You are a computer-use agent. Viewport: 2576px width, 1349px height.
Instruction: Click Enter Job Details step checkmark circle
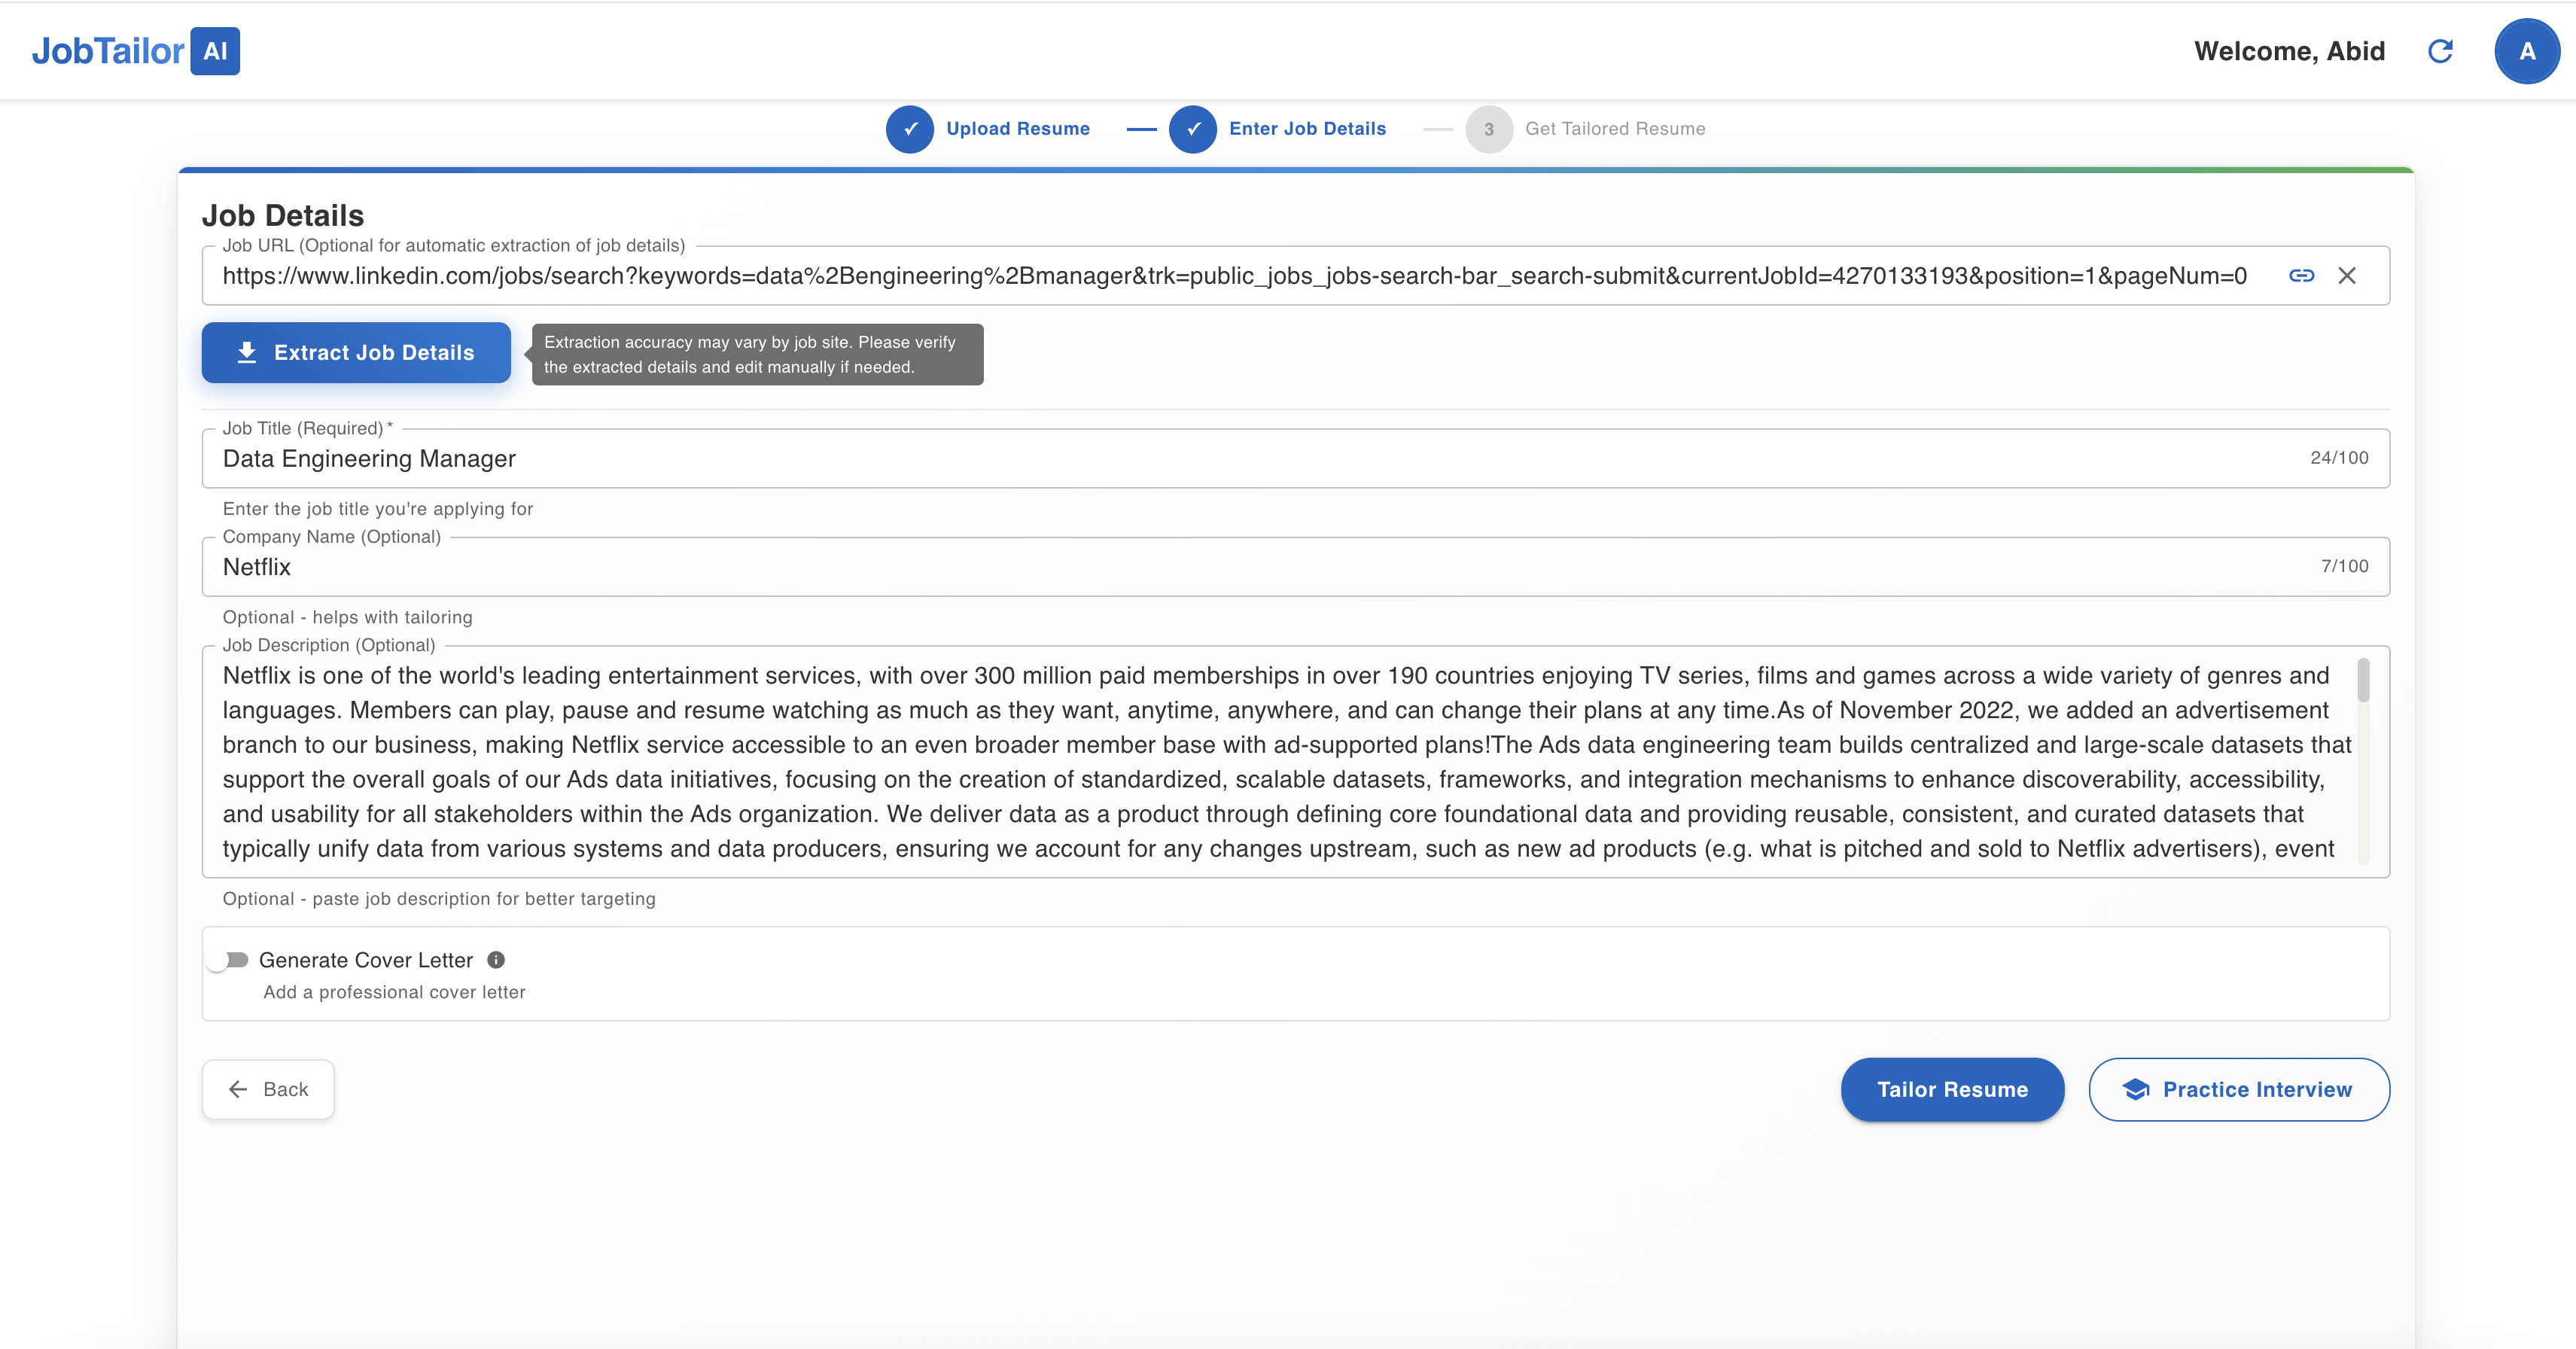click(1192, 129)
